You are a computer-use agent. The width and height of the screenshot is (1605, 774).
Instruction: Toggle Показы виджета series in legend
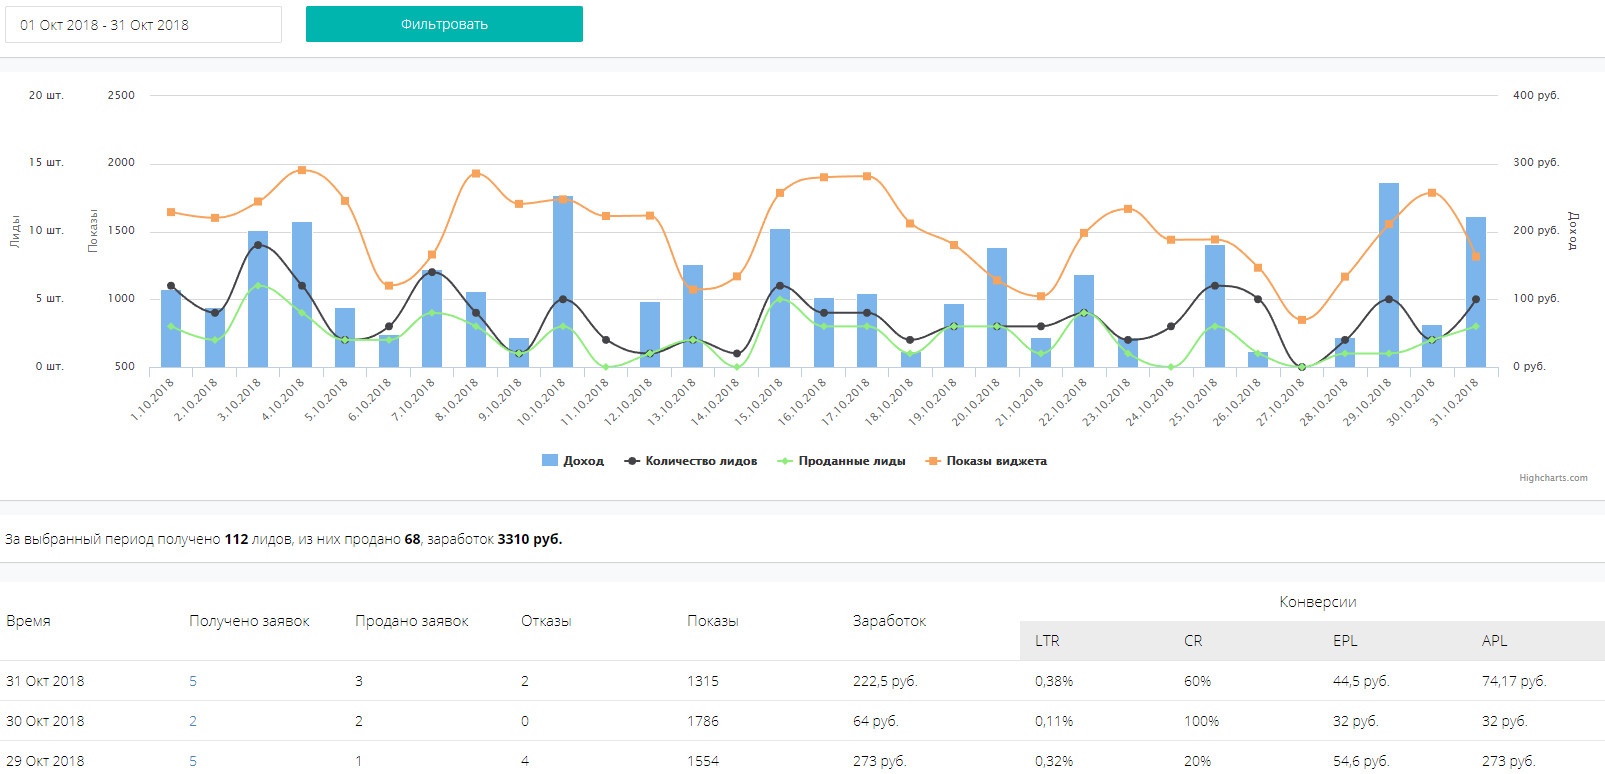(x=996, y=461)
